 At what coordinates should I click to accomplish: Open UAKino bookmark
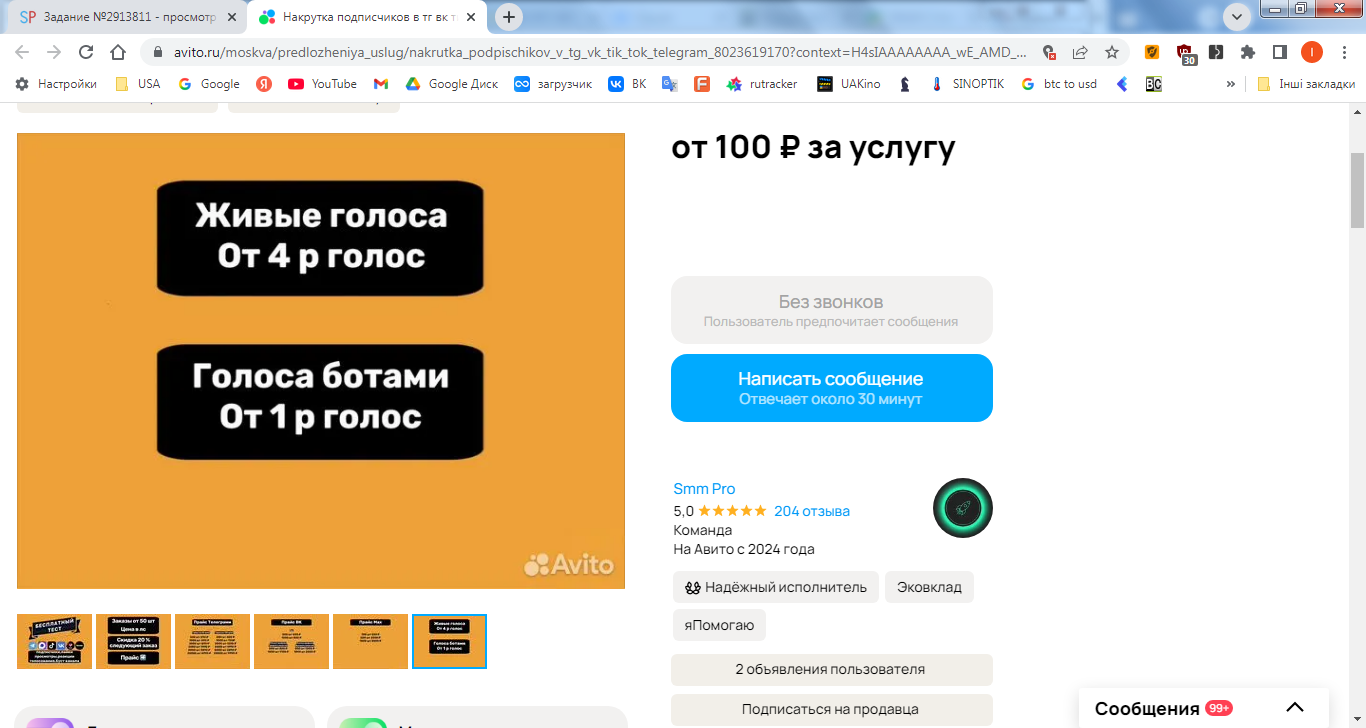[x=849, y=84]
